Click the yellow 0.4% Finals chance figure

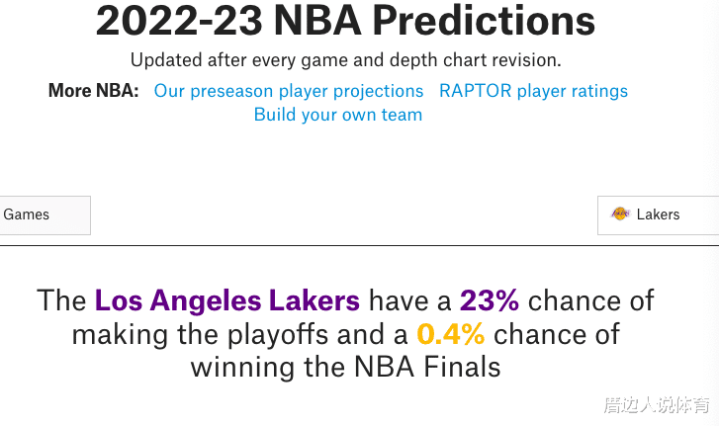point(450,334)
